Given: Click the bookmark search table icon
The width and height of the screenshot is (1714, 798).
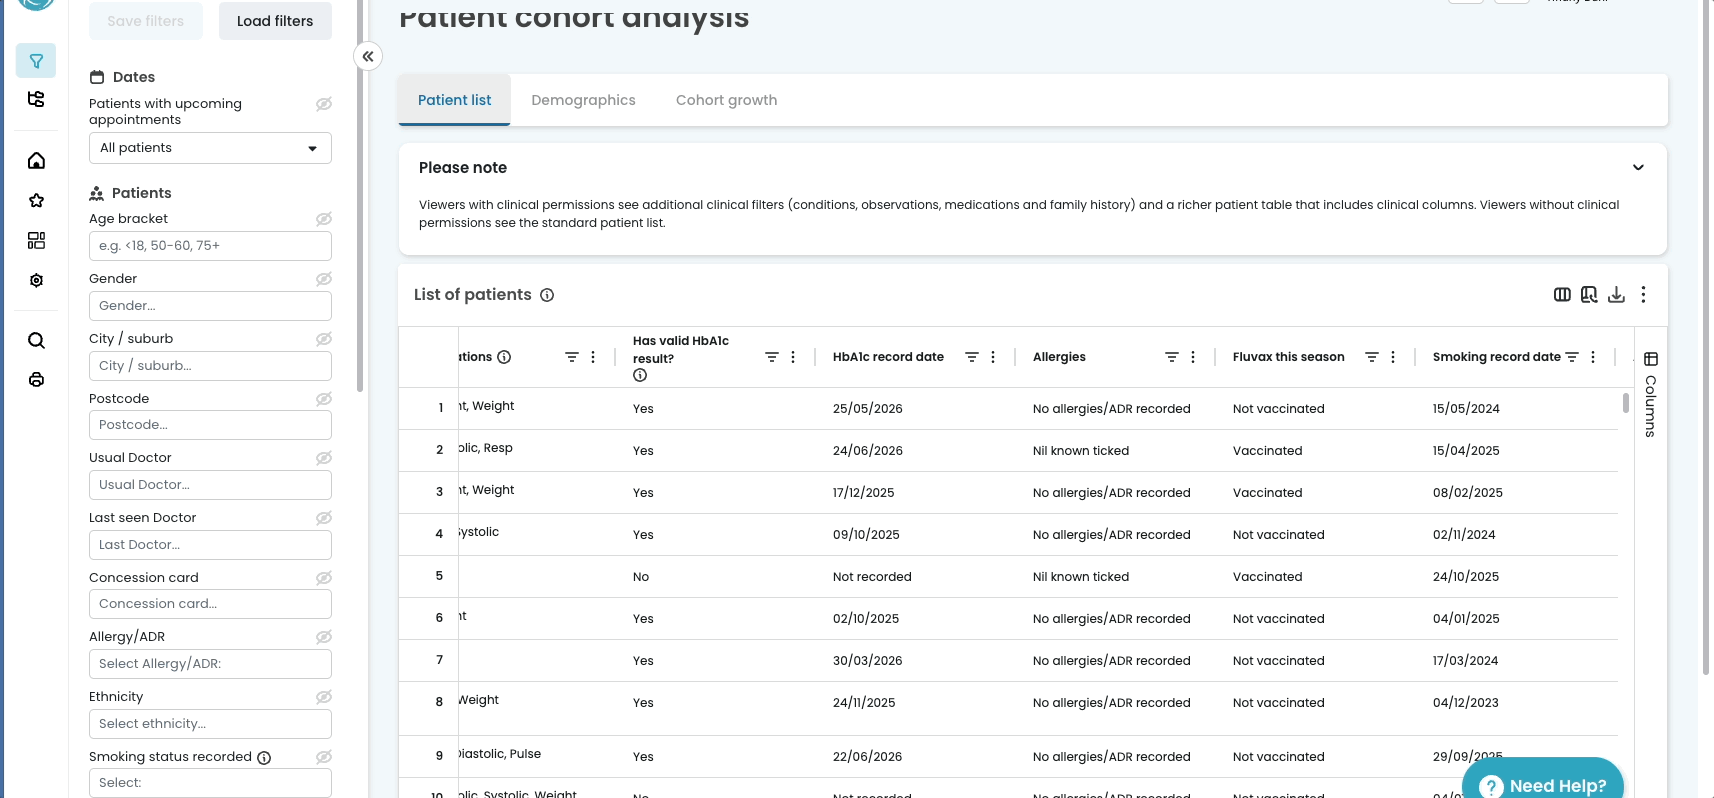Looking at the screenshot, I should point(1589,294).
